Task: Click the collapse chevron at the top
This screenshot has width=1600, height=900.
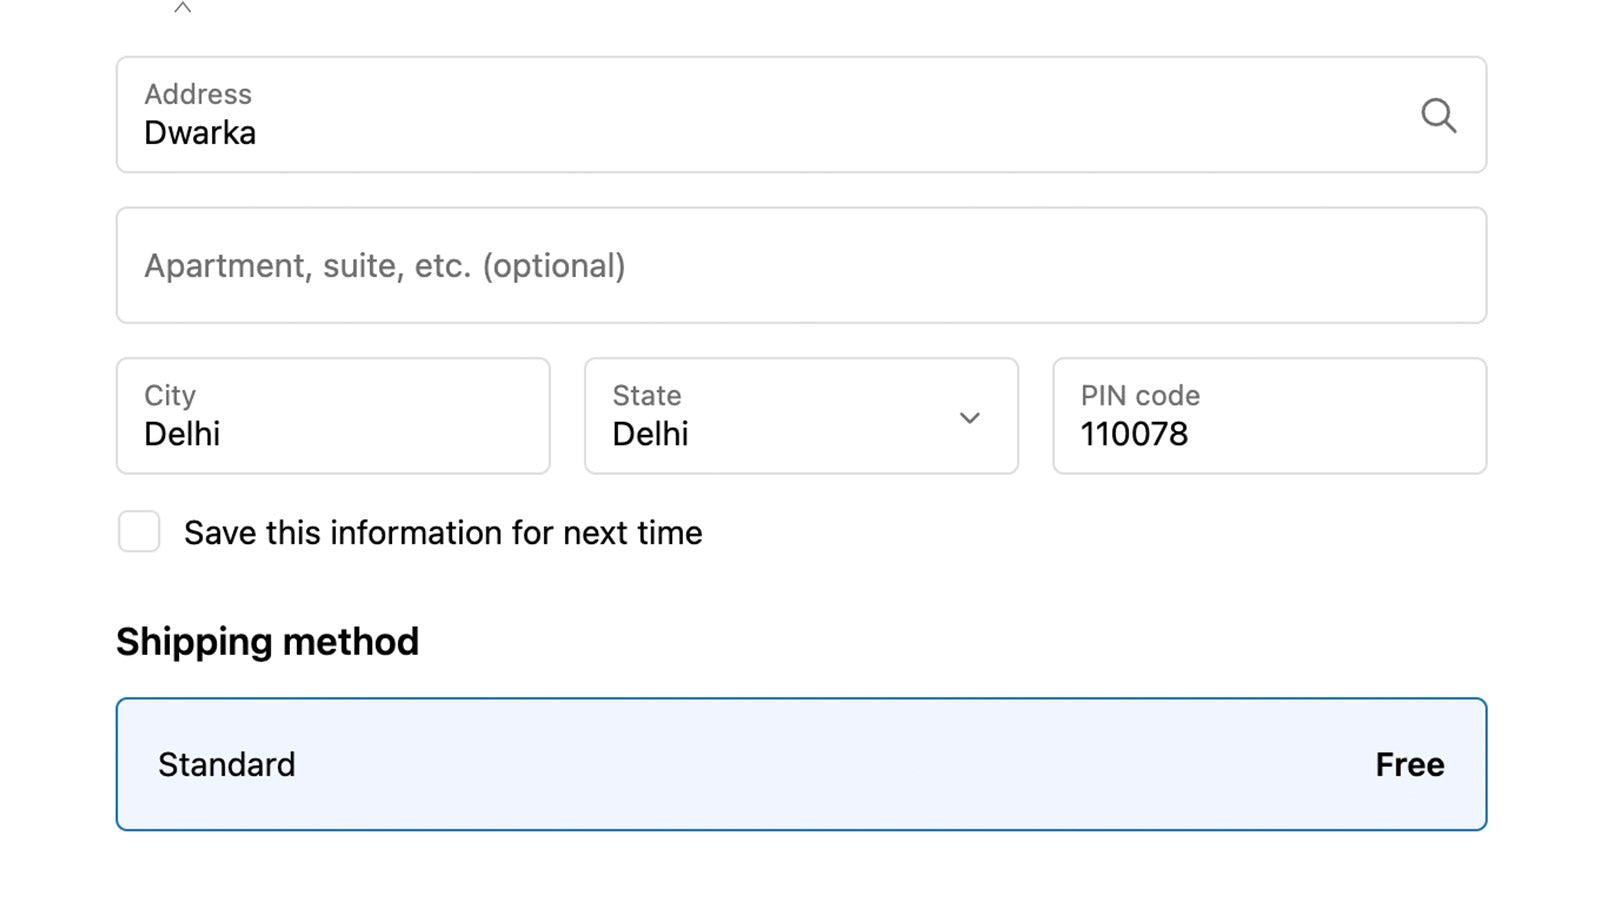Action: (182, 8)
